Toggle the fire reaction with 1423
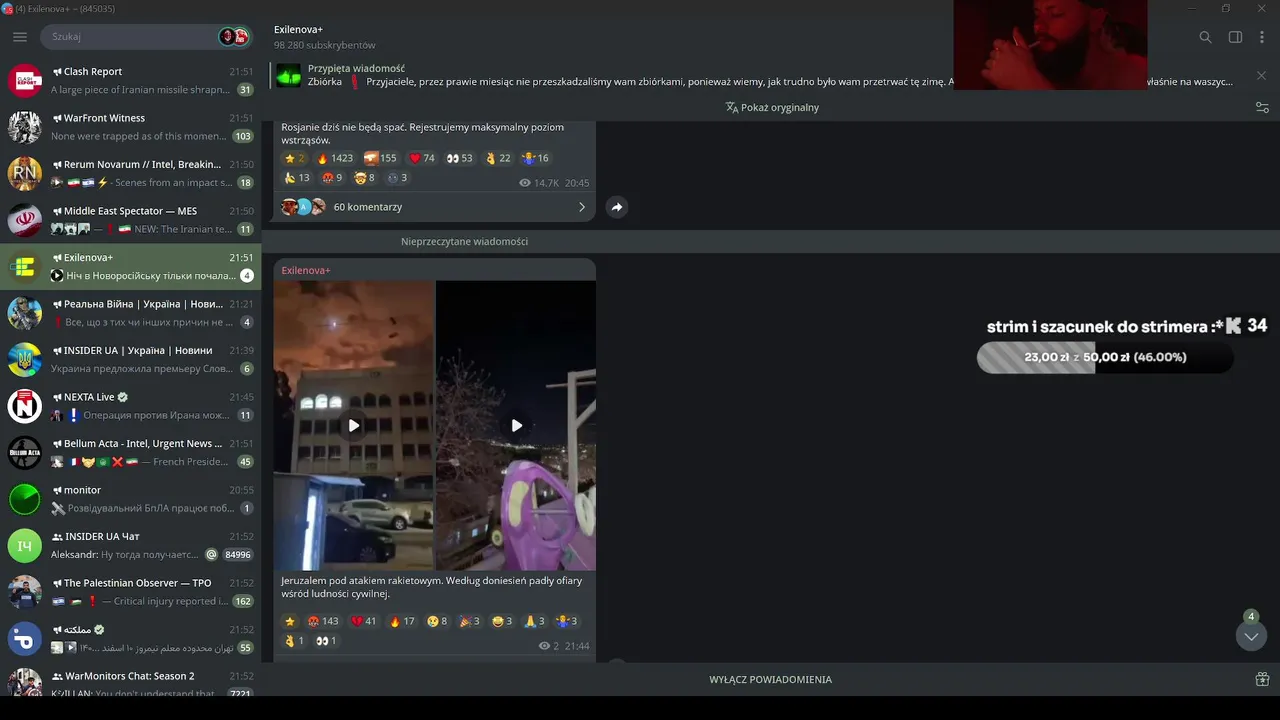Viewport: 1280px width, 720px height. point(335,158)
